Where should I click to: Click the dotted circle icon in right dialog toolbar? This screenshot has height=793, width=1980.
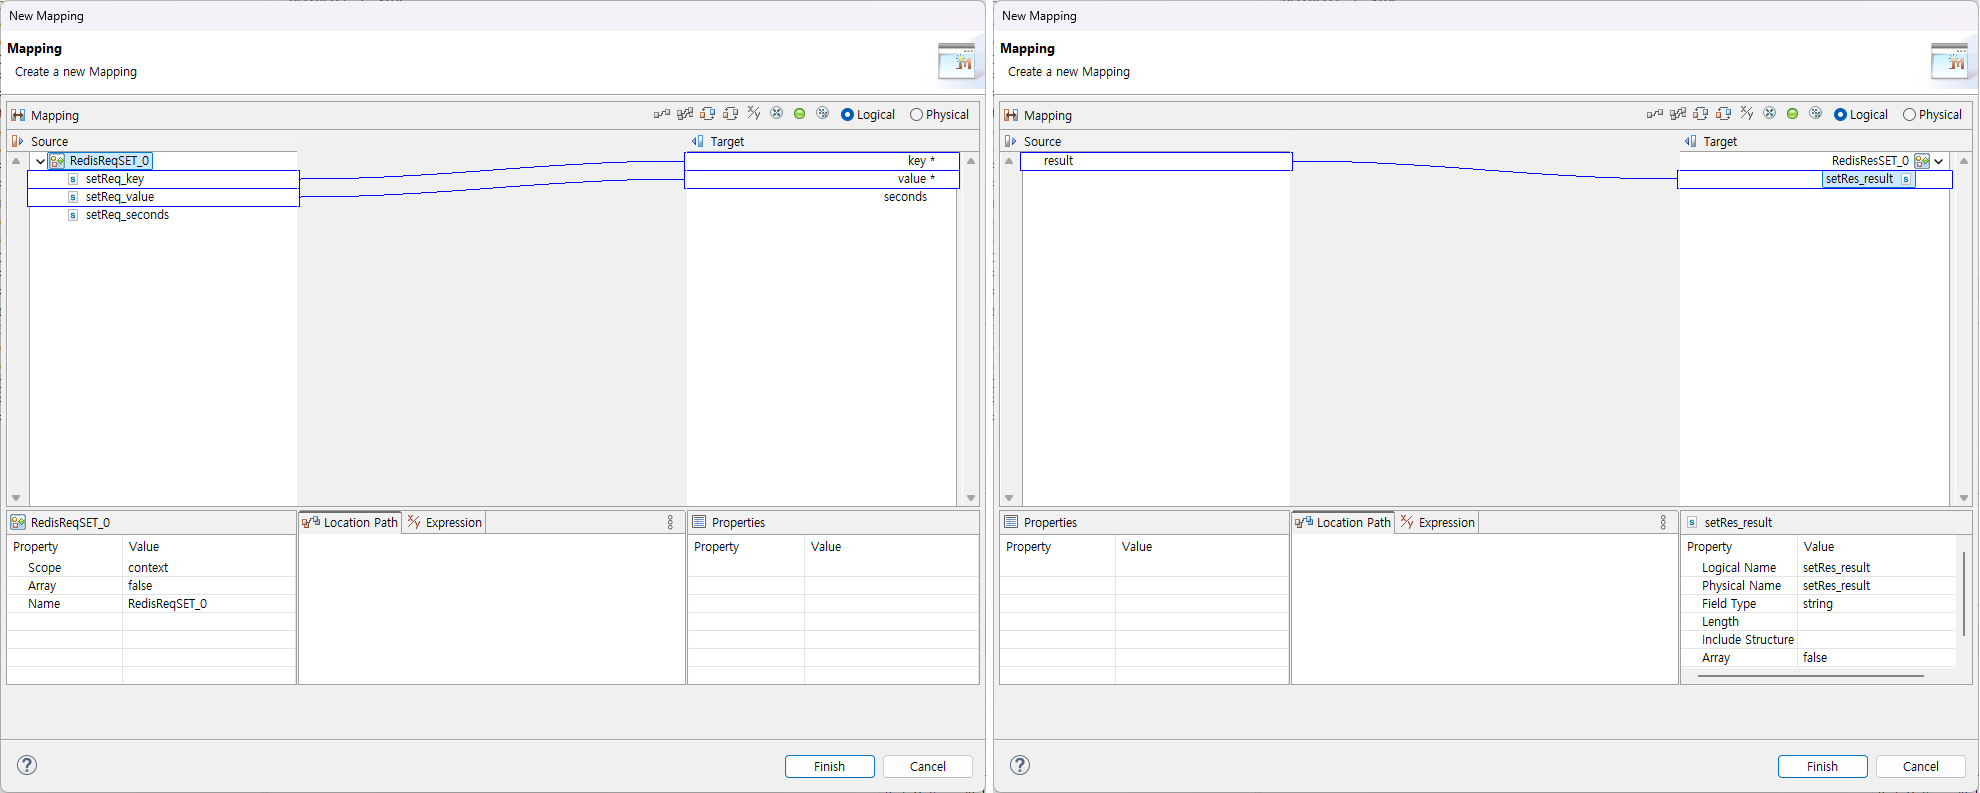(1816, 114)
